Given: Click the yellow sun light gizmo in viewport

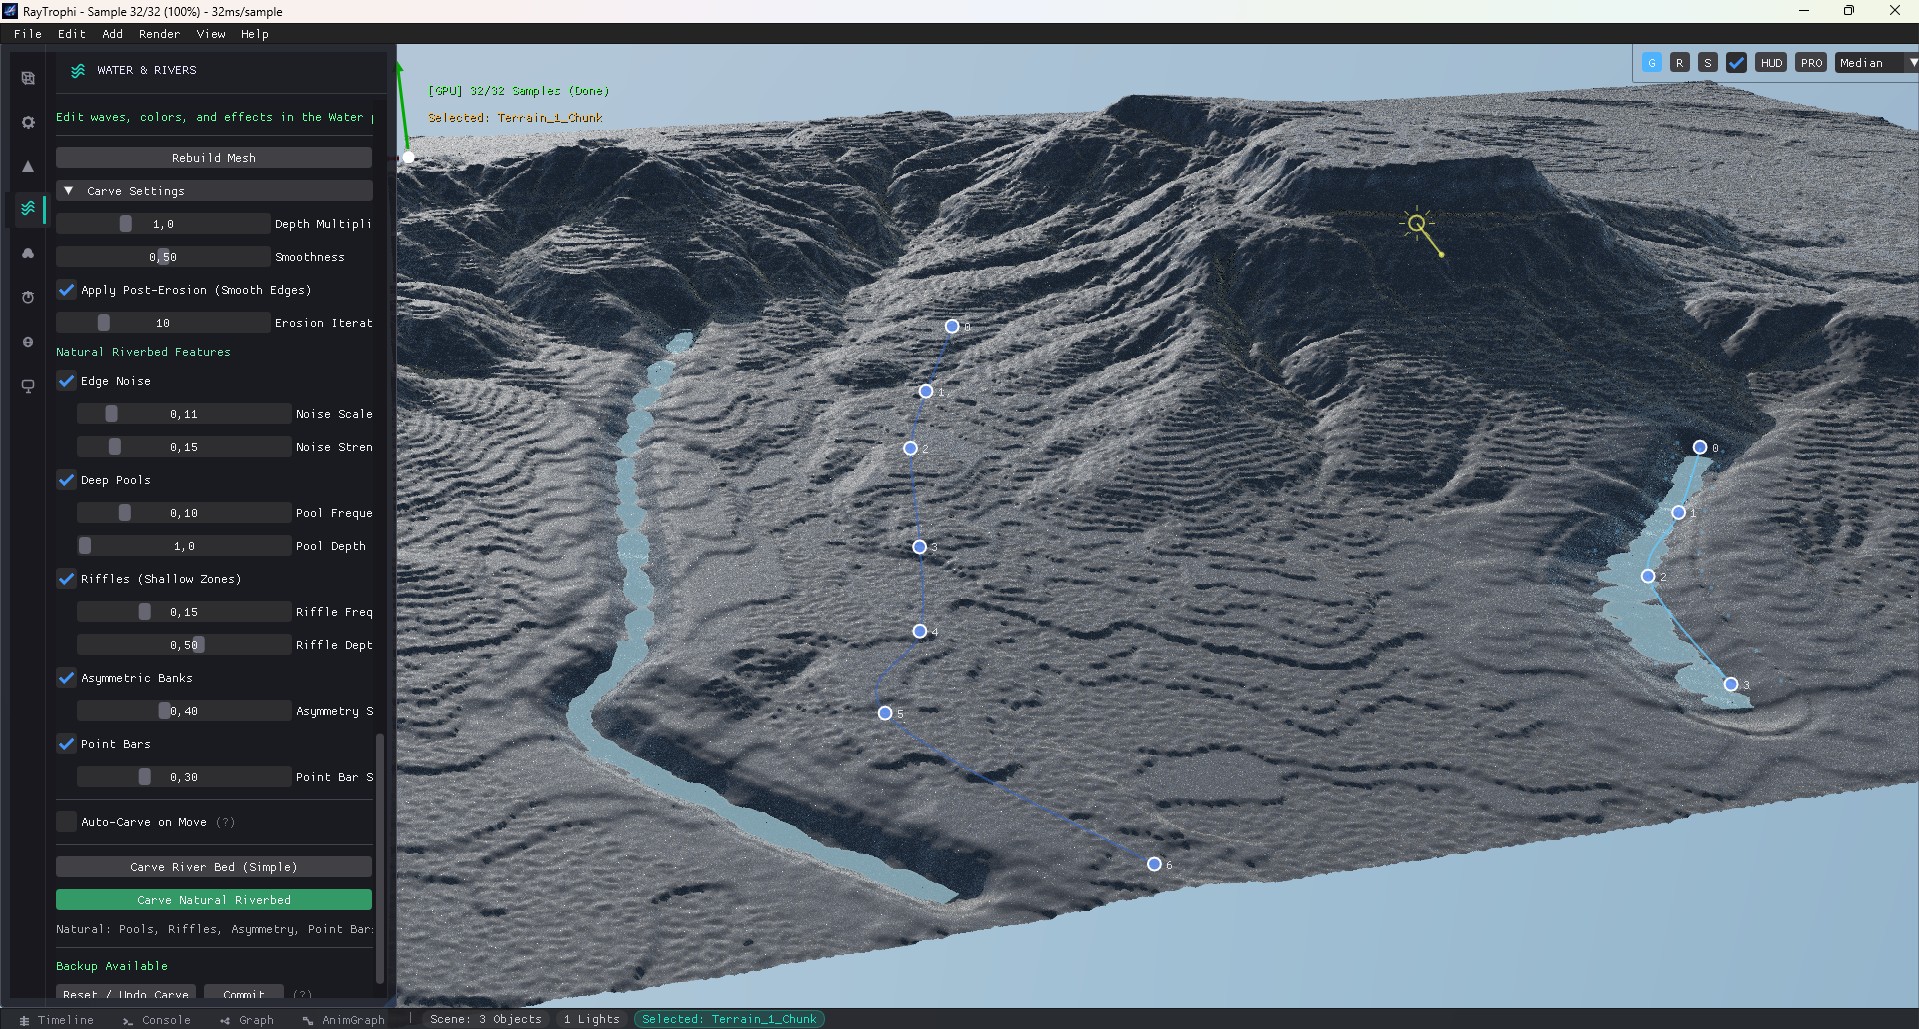Looking at the screenshot, I should coord(1417,224).
